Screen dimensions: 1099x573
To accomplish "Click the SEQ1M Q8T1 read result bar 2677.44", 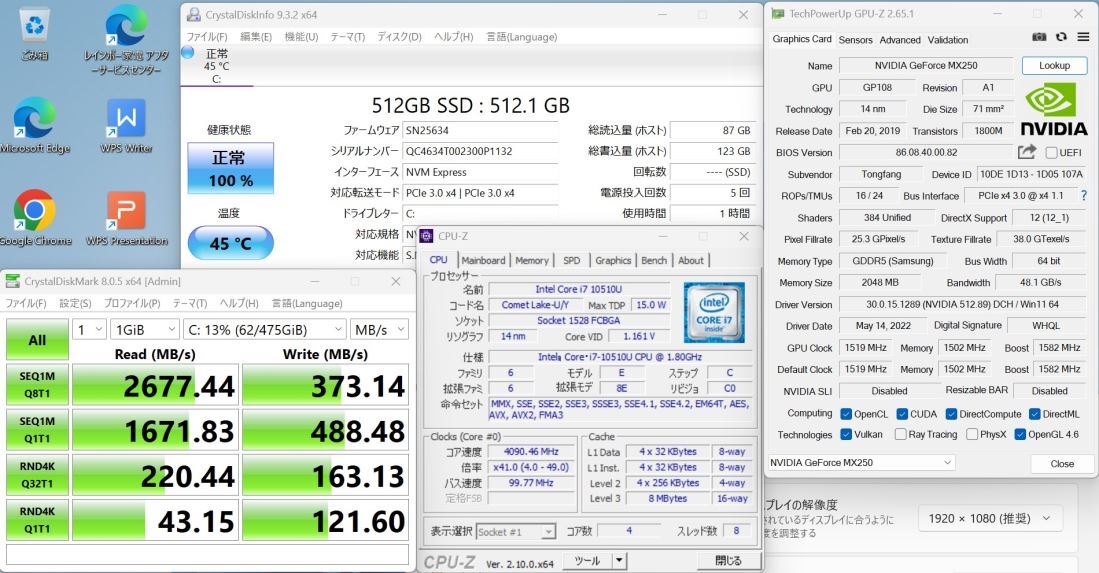I will pos(155,385).
